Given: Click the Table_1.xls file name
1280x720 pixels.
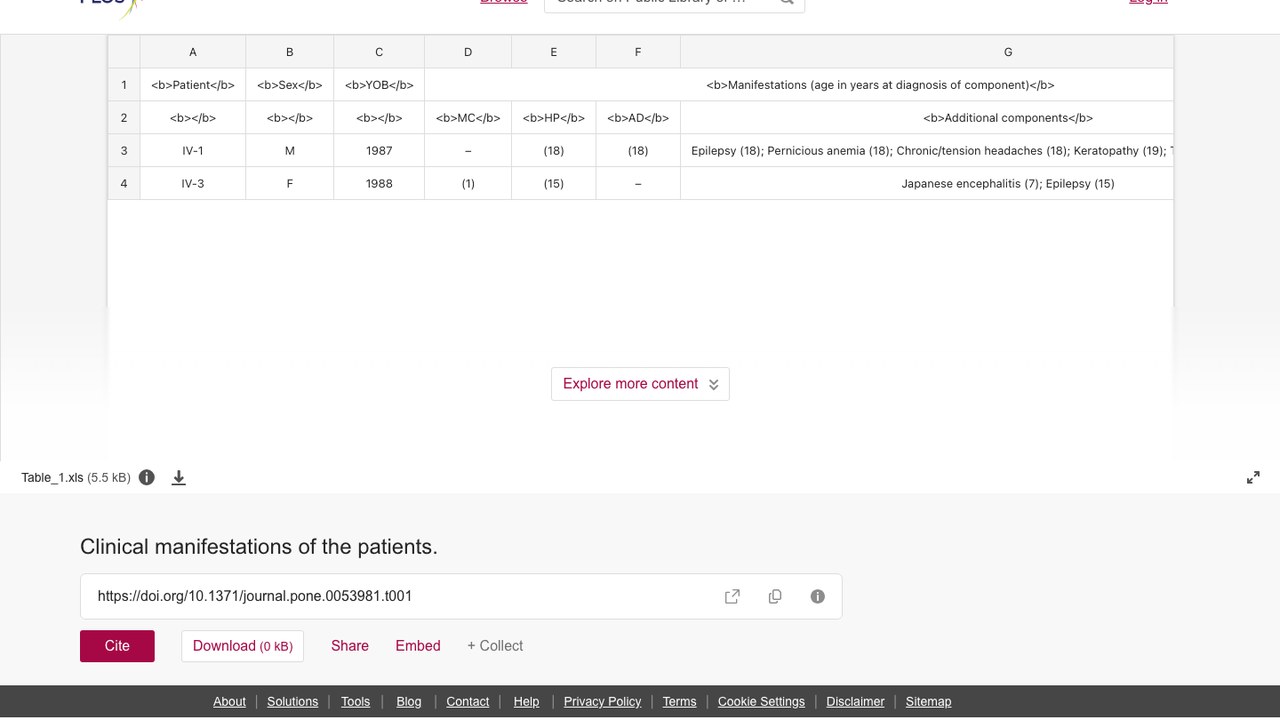Looking at the screenshot, I should 52,478.
